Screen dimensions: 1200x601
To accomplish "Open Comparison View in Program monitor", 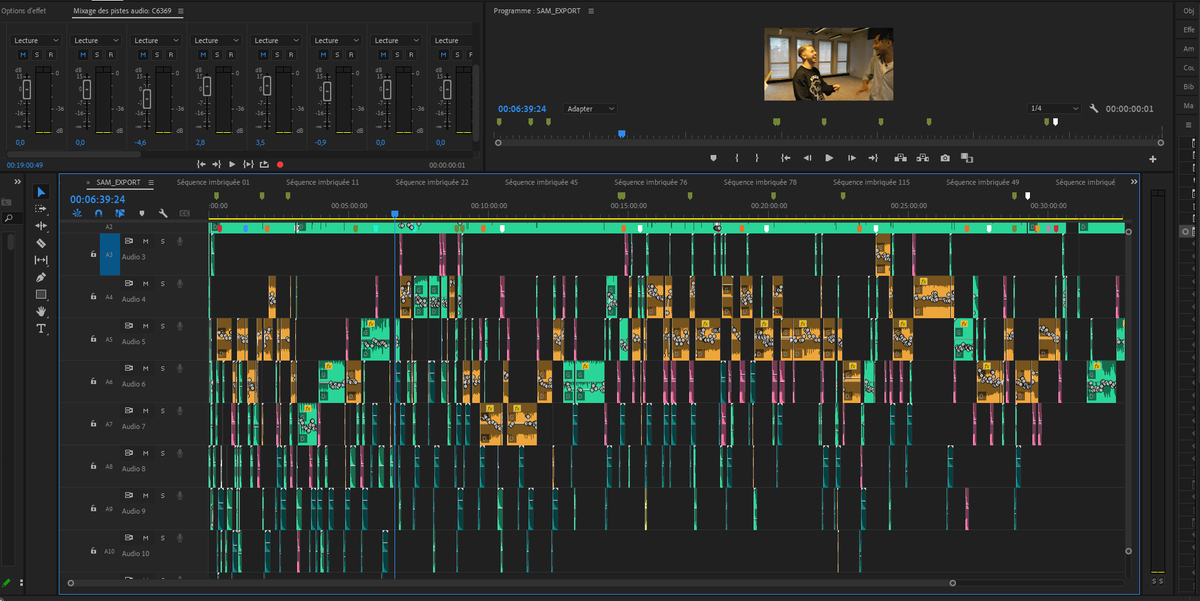I will coord(967,158).
